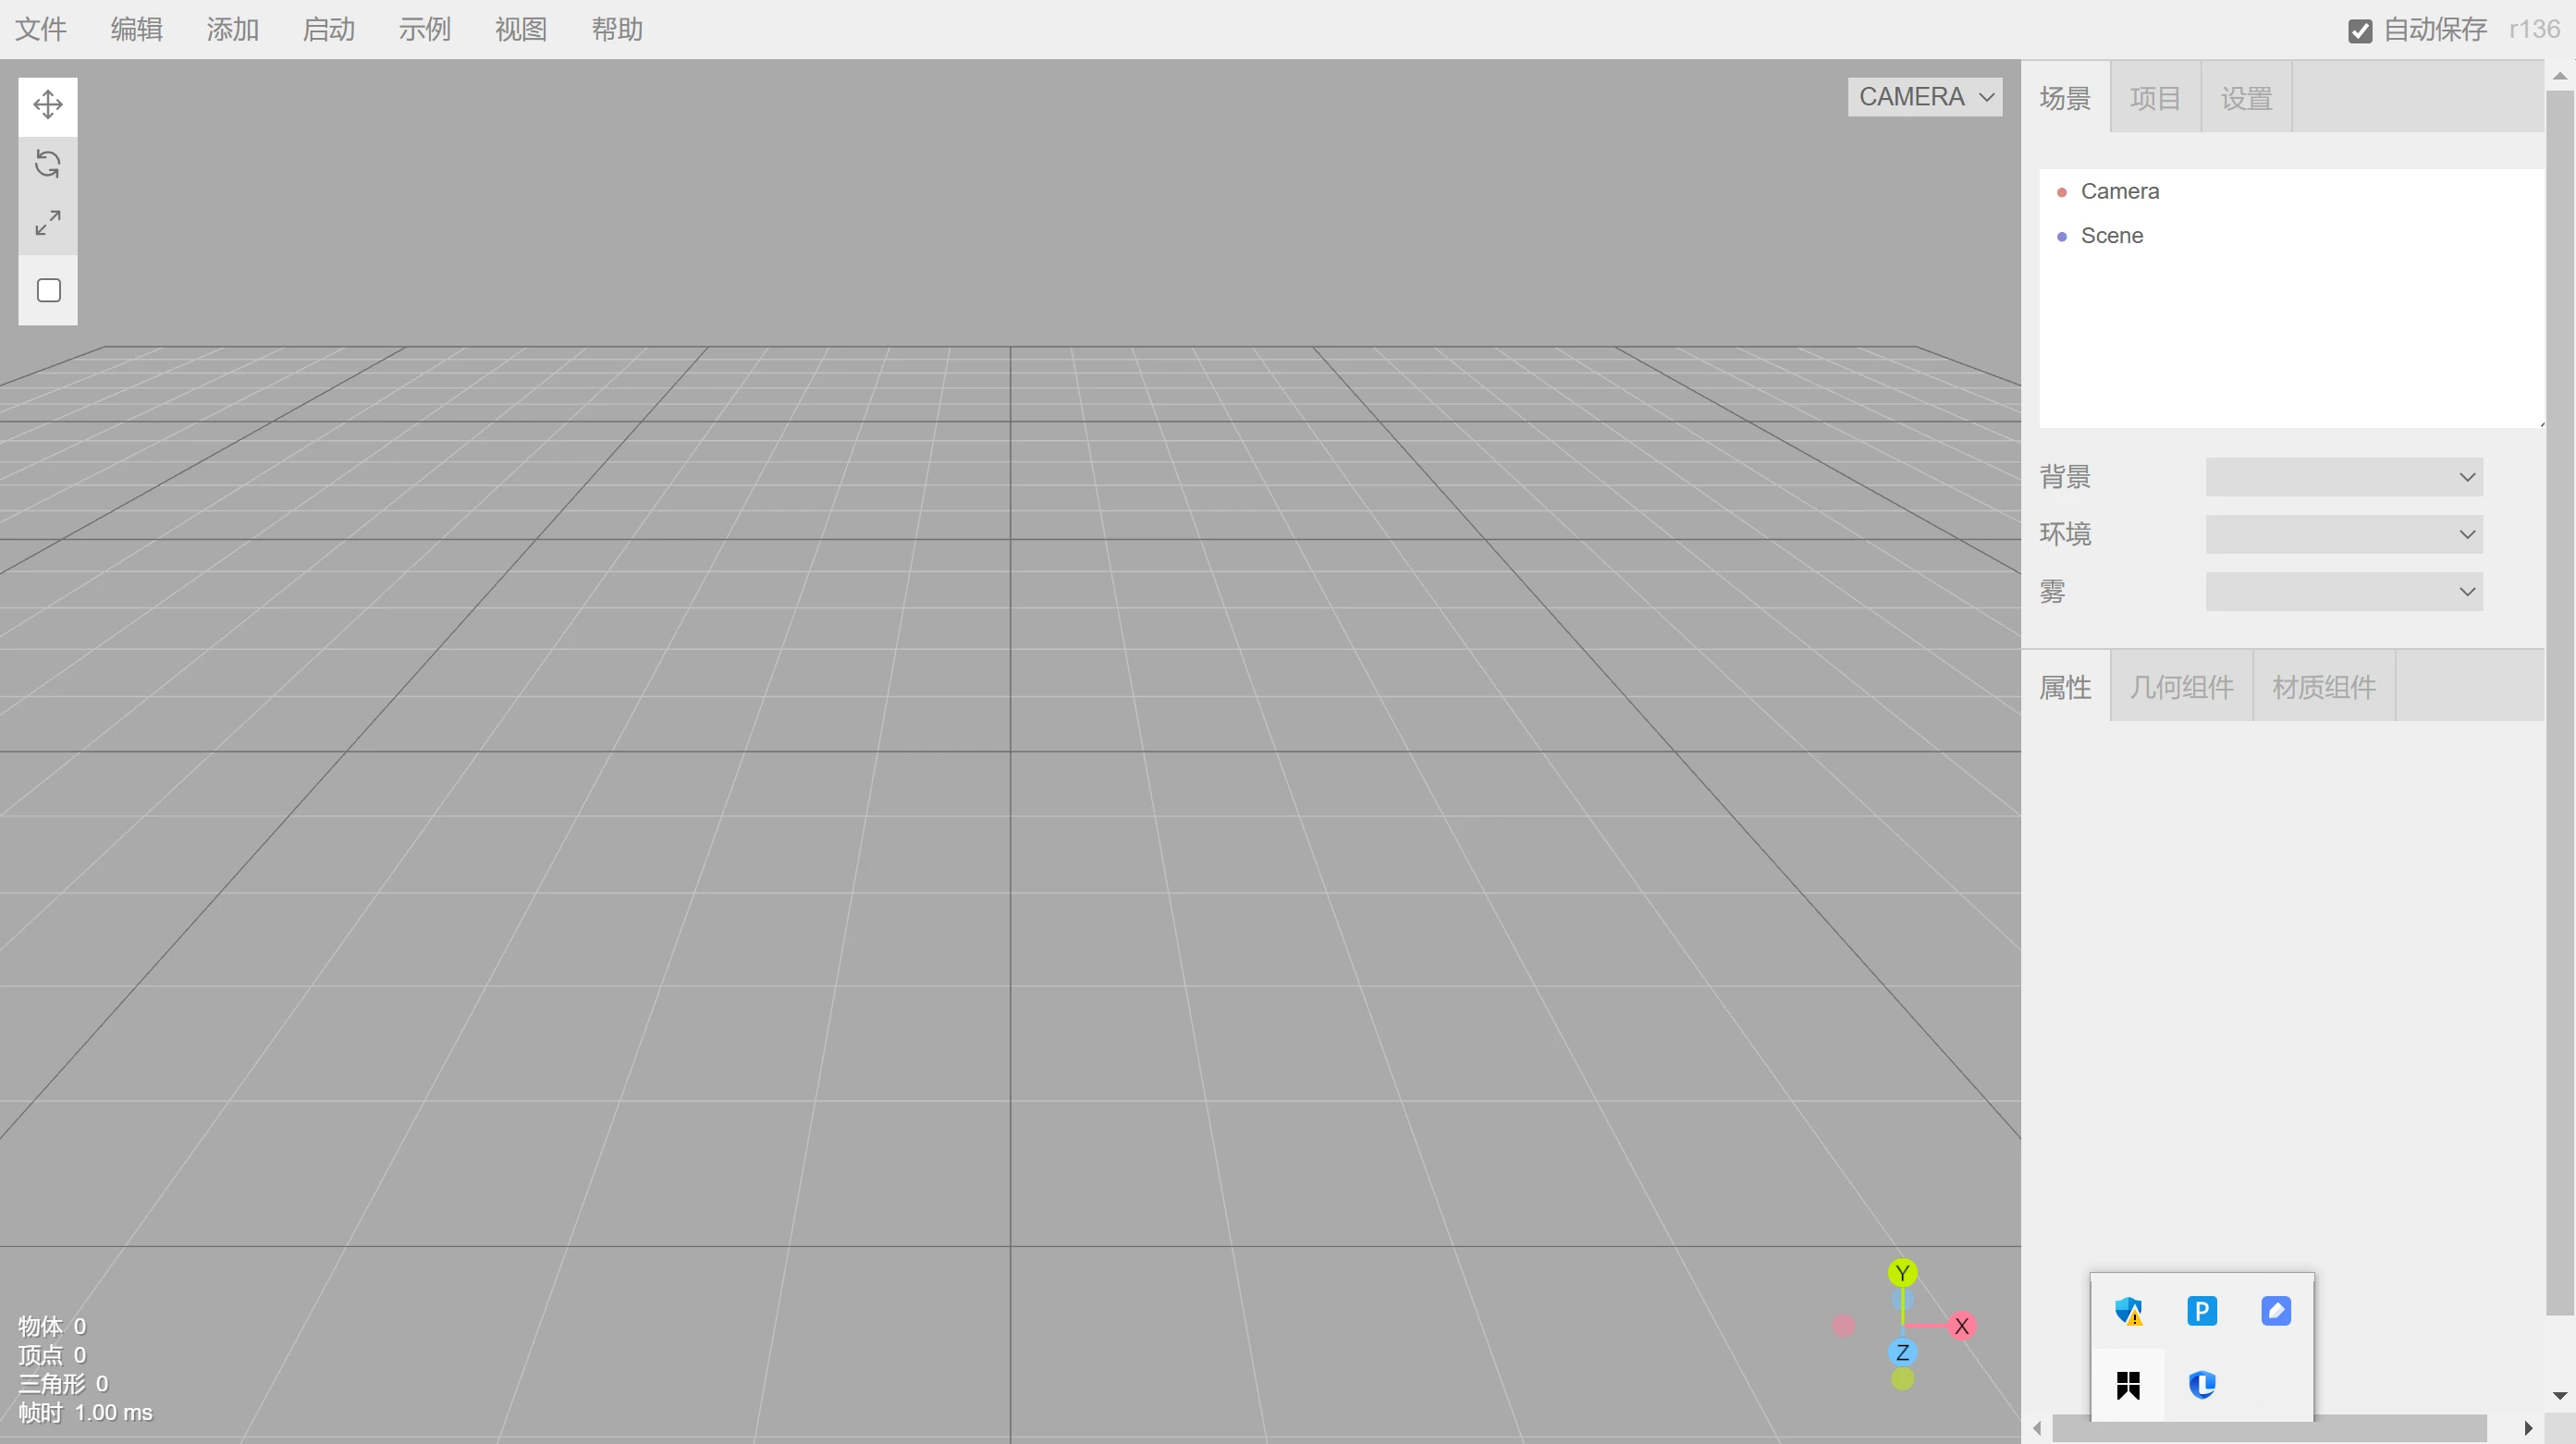Select the rotate tool
Screen dimensions: 2576x1444
(x=48, y=163)
